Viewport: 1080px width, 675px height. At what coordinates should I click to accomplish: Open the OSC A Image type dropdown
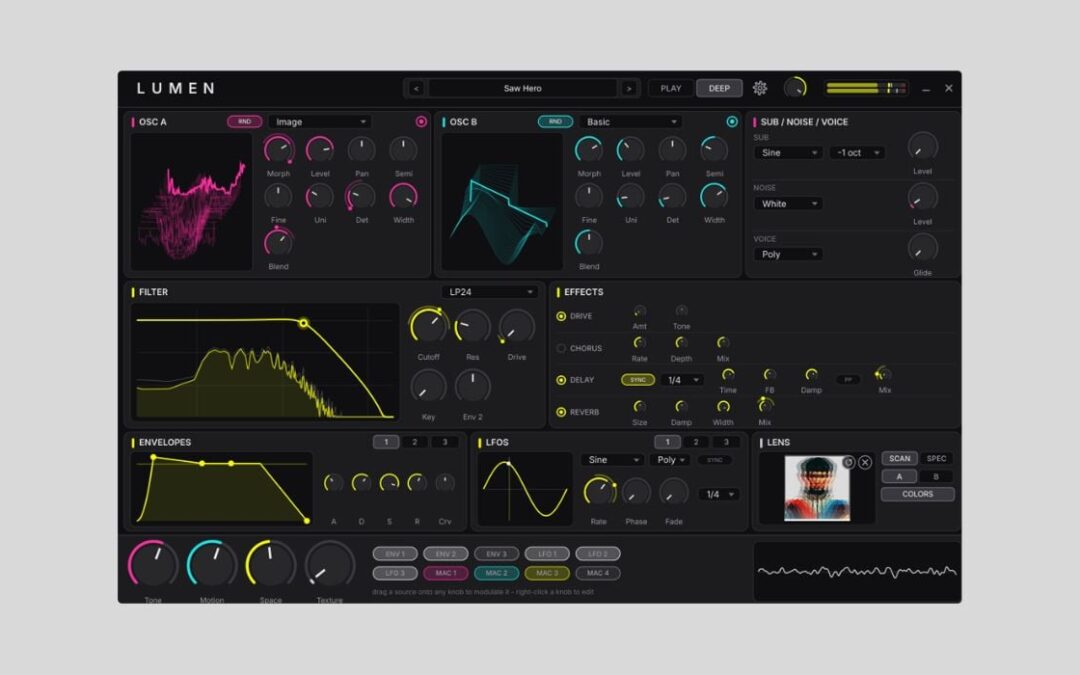pos(320,122)
